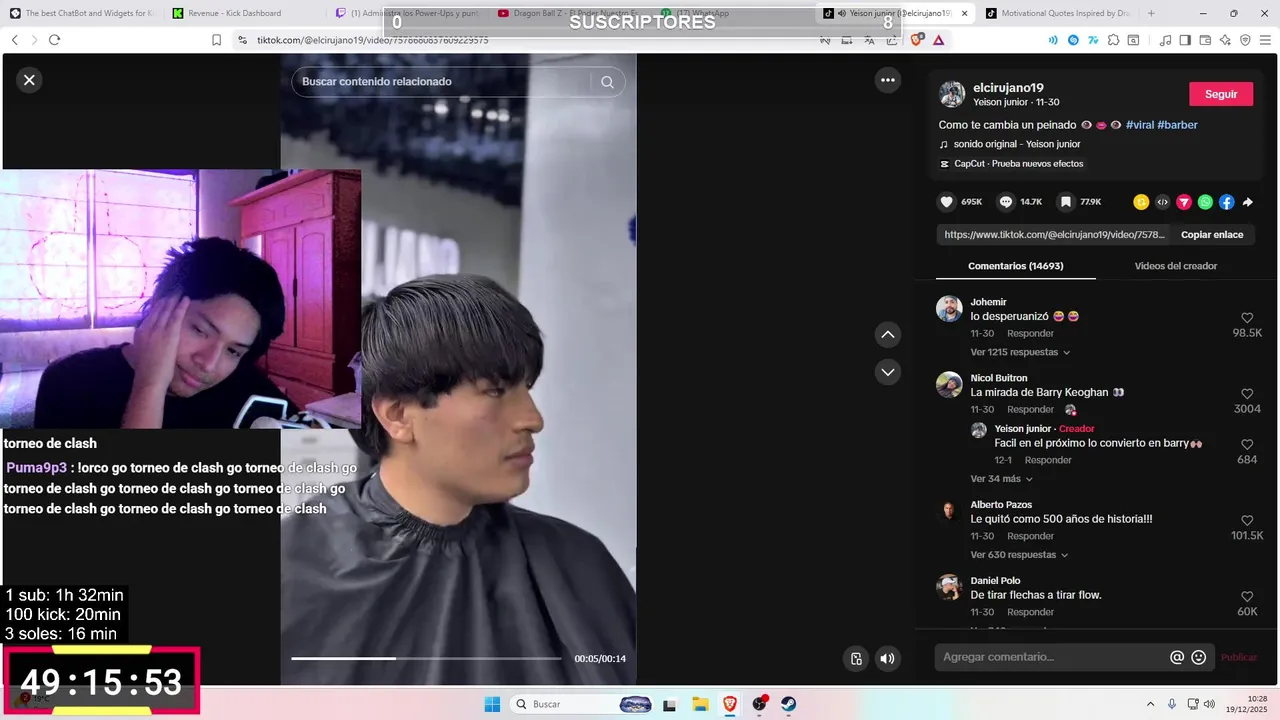The image size is (1280, 720).
Task: Switch to 'Comentarios (14693)' tab
Action: [x=1015, y=266]
